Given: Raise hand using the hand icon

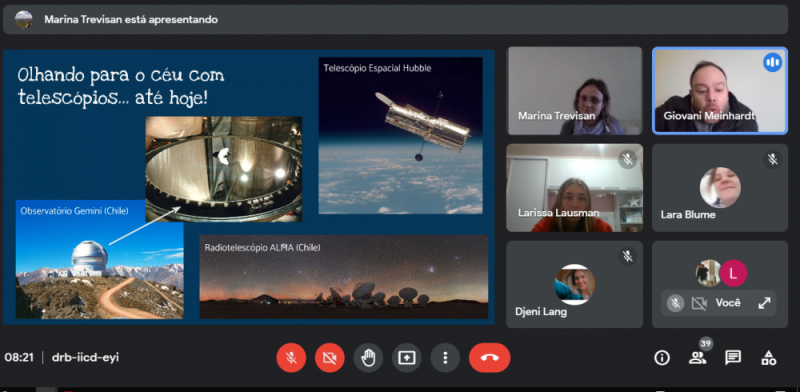Looking at the screenshot, I should pyautogui.click(x=368, y=358).
